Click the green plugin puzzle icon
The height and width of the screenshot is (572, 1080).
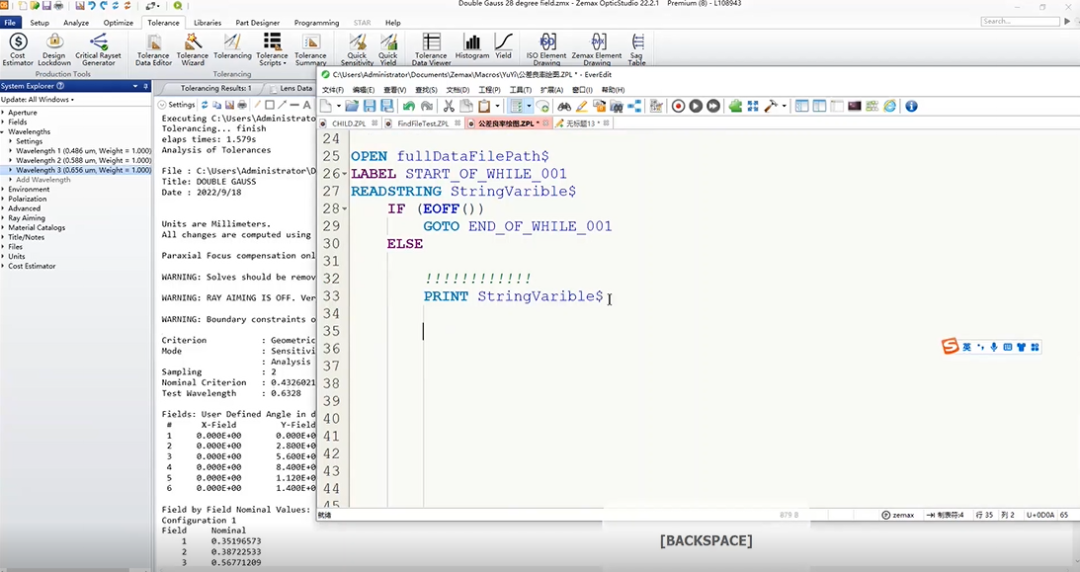(735, 106)
